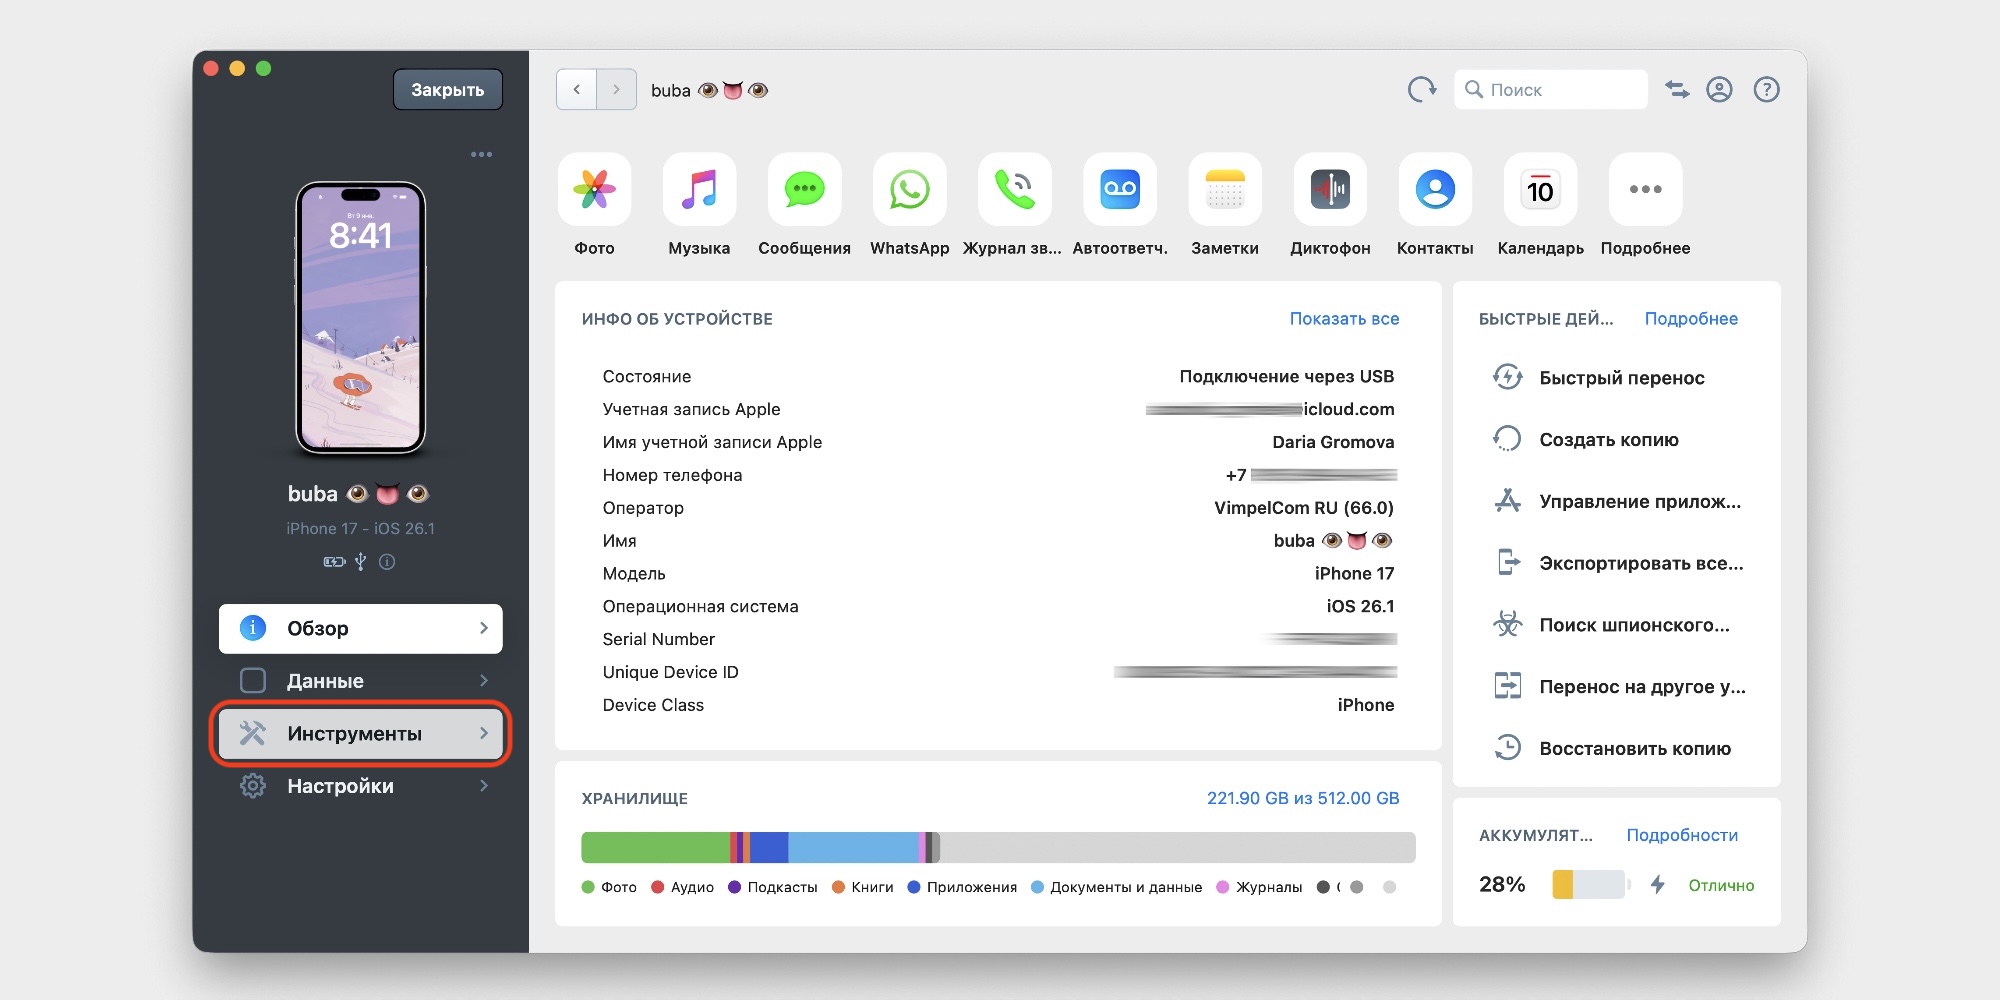2000x1000 pixels.
Task: Click the Показать все link
Action: (1343, 319)
